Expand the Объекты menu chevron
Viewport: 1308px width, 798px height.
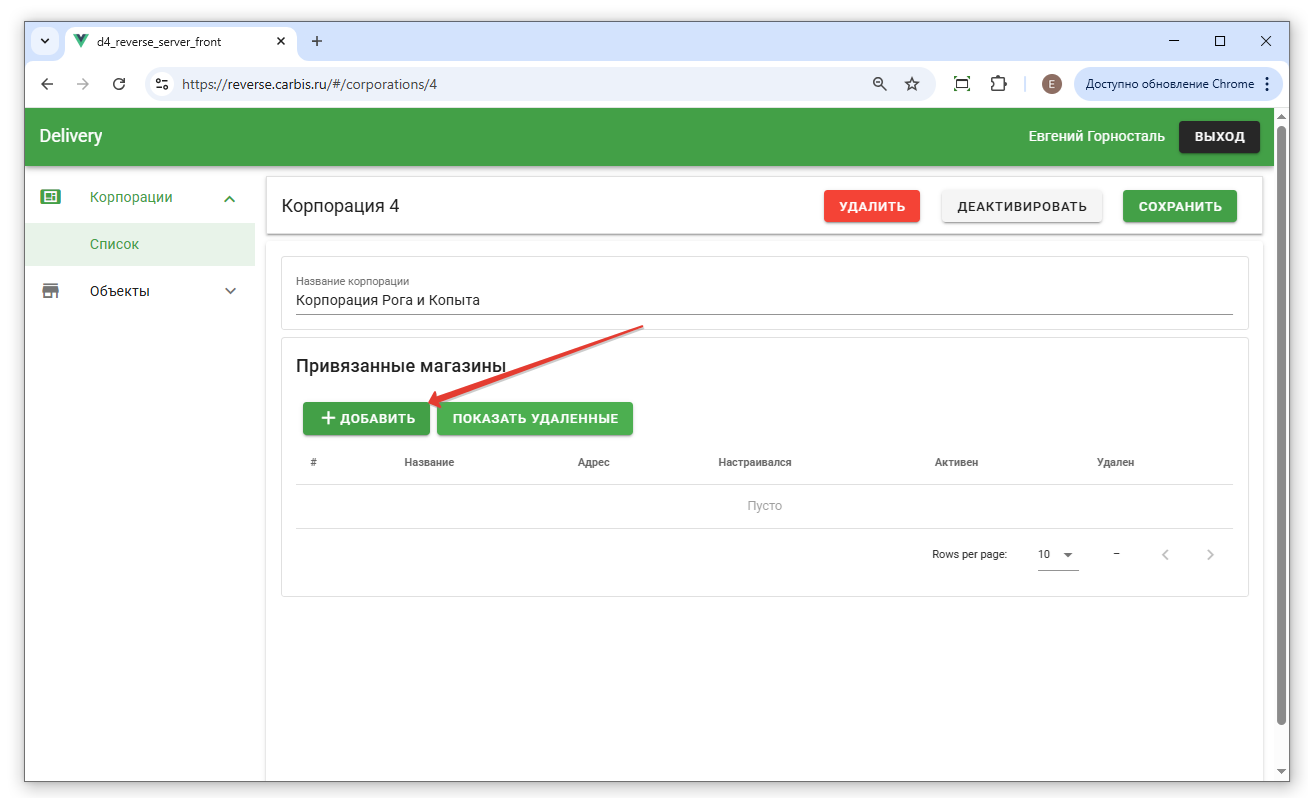(x=230, y=291)
